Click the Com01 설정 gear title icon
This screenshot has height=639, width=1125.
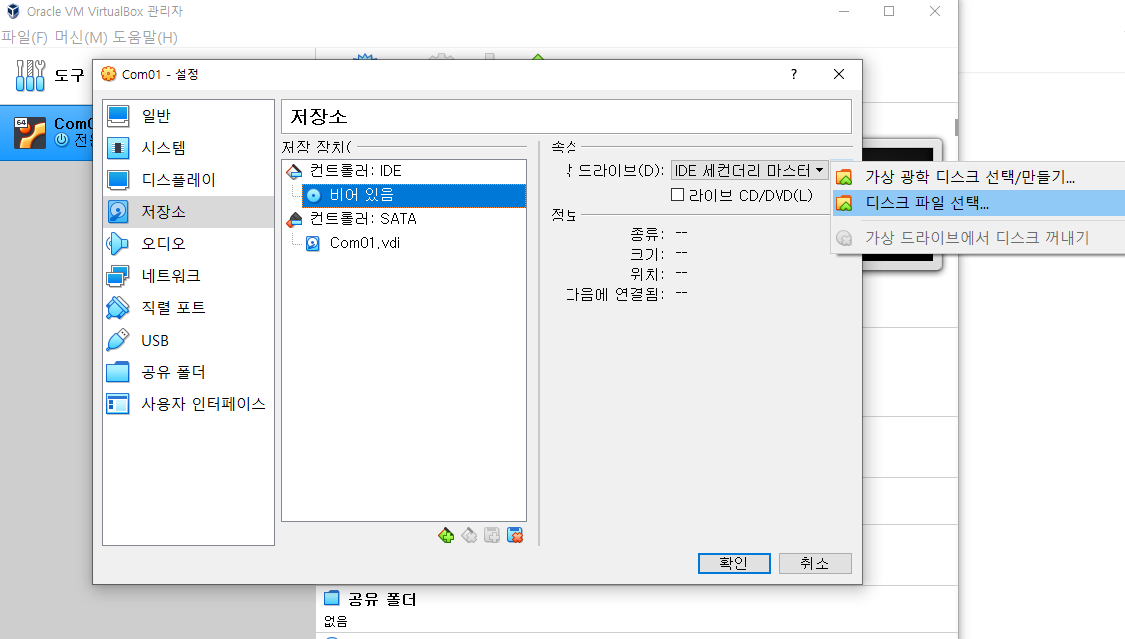click(109, 74)
